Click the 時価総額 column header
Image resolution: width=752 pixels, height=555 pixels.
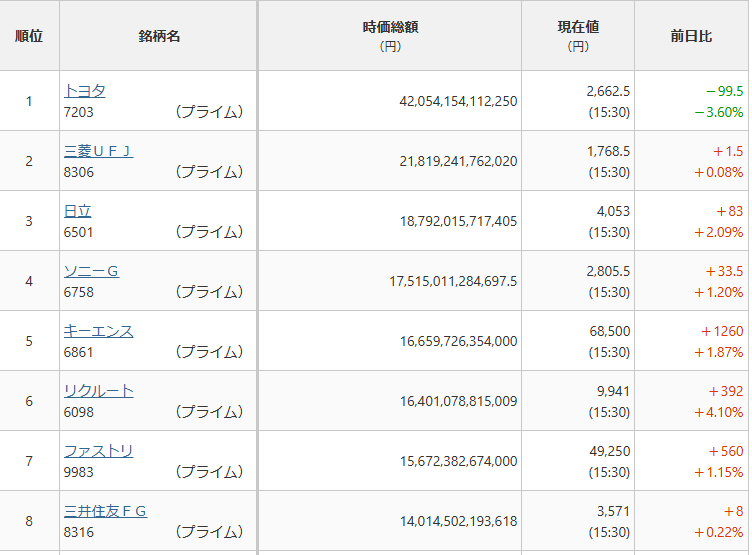coord(390,28)
